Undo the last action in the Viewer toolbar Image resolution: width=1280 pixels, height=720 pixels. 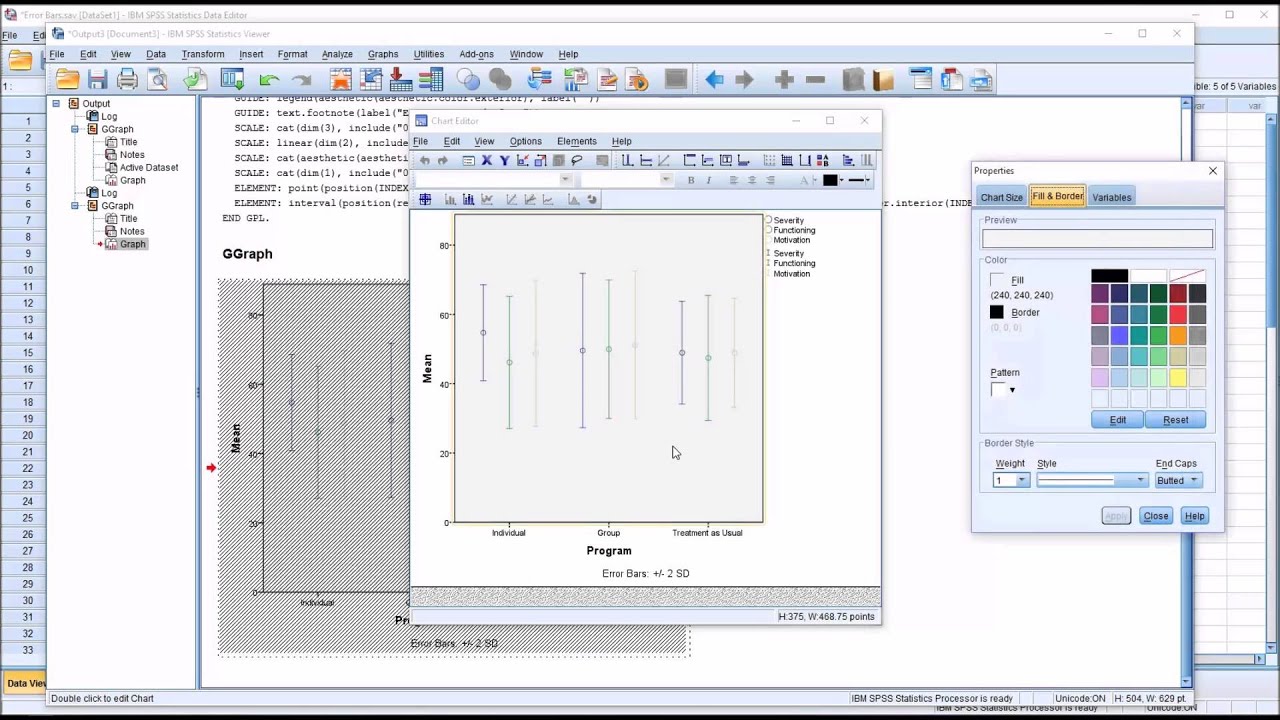tap(269, 80)
